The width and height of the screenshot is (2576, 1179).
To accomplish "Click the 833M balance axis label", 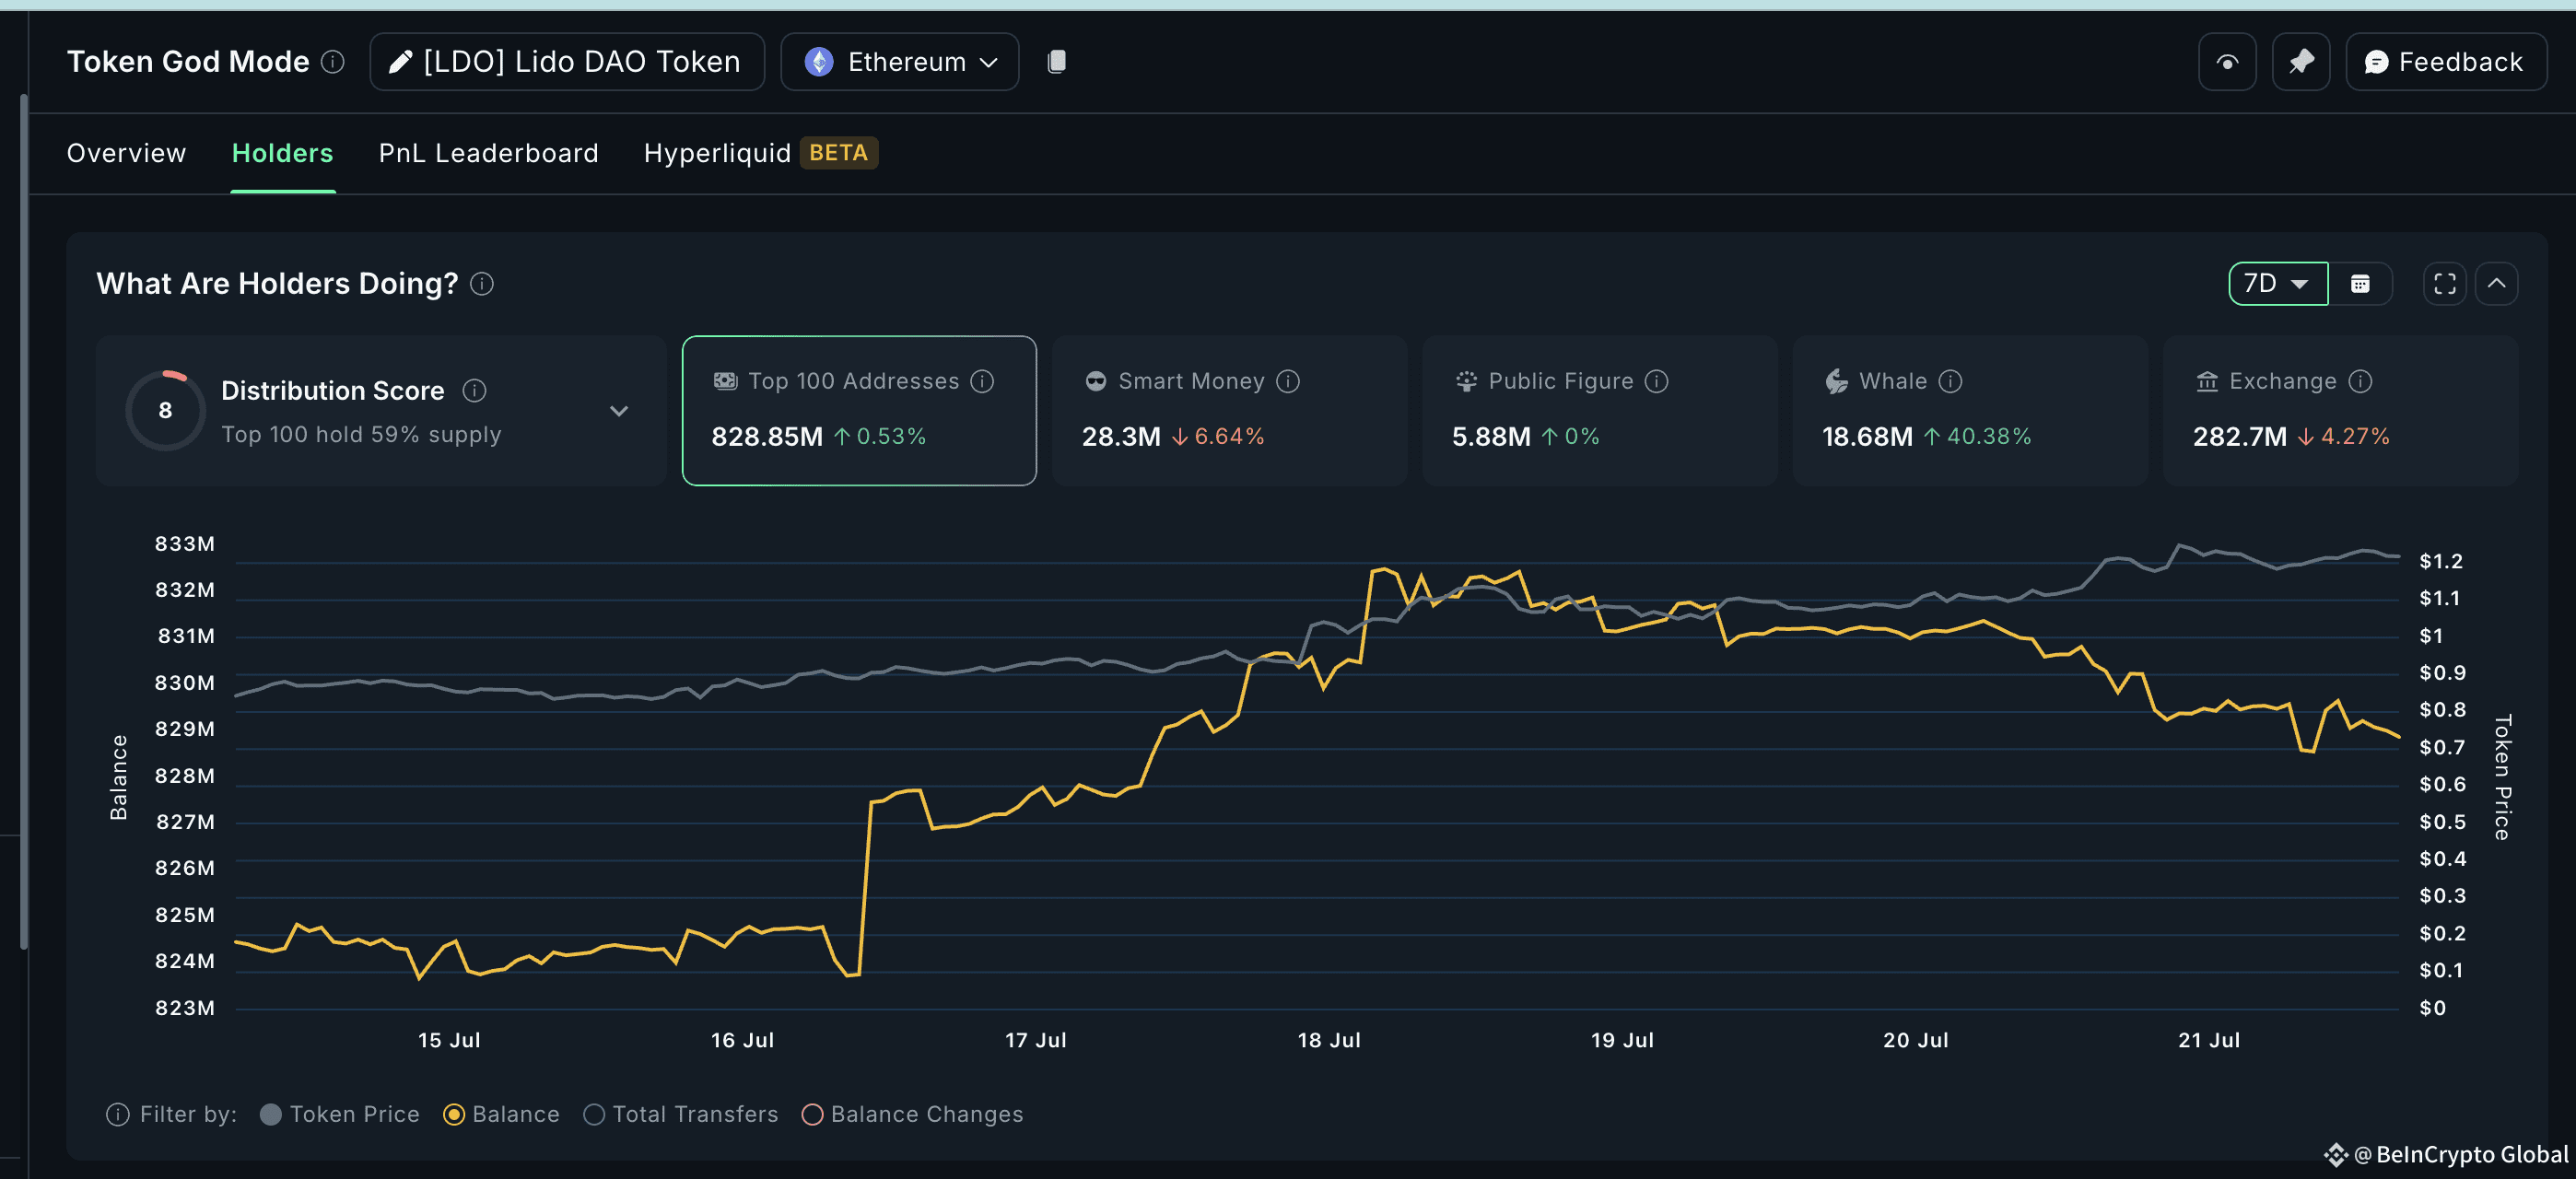I will pos(185,544).
